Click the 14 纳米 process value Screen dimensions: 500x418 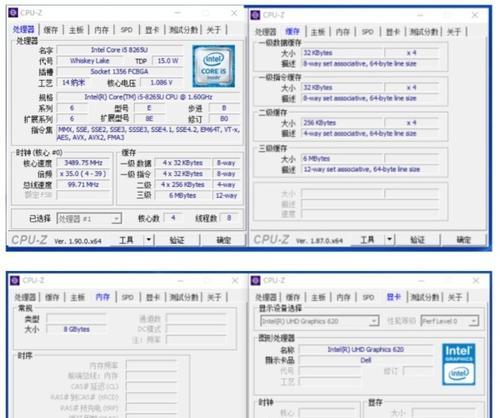74,82
